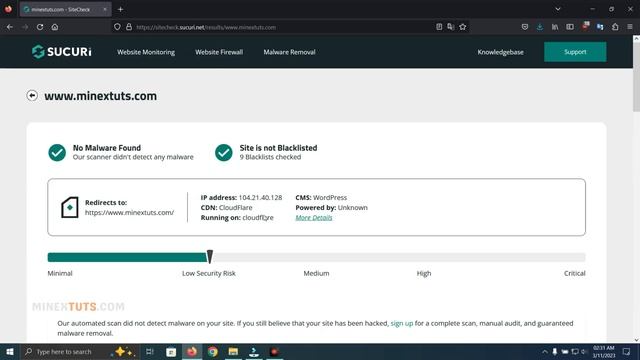This screenshot has width=640, height=360.
Task: Open the Knowledgebase link
Action: (x=500, y=52)
